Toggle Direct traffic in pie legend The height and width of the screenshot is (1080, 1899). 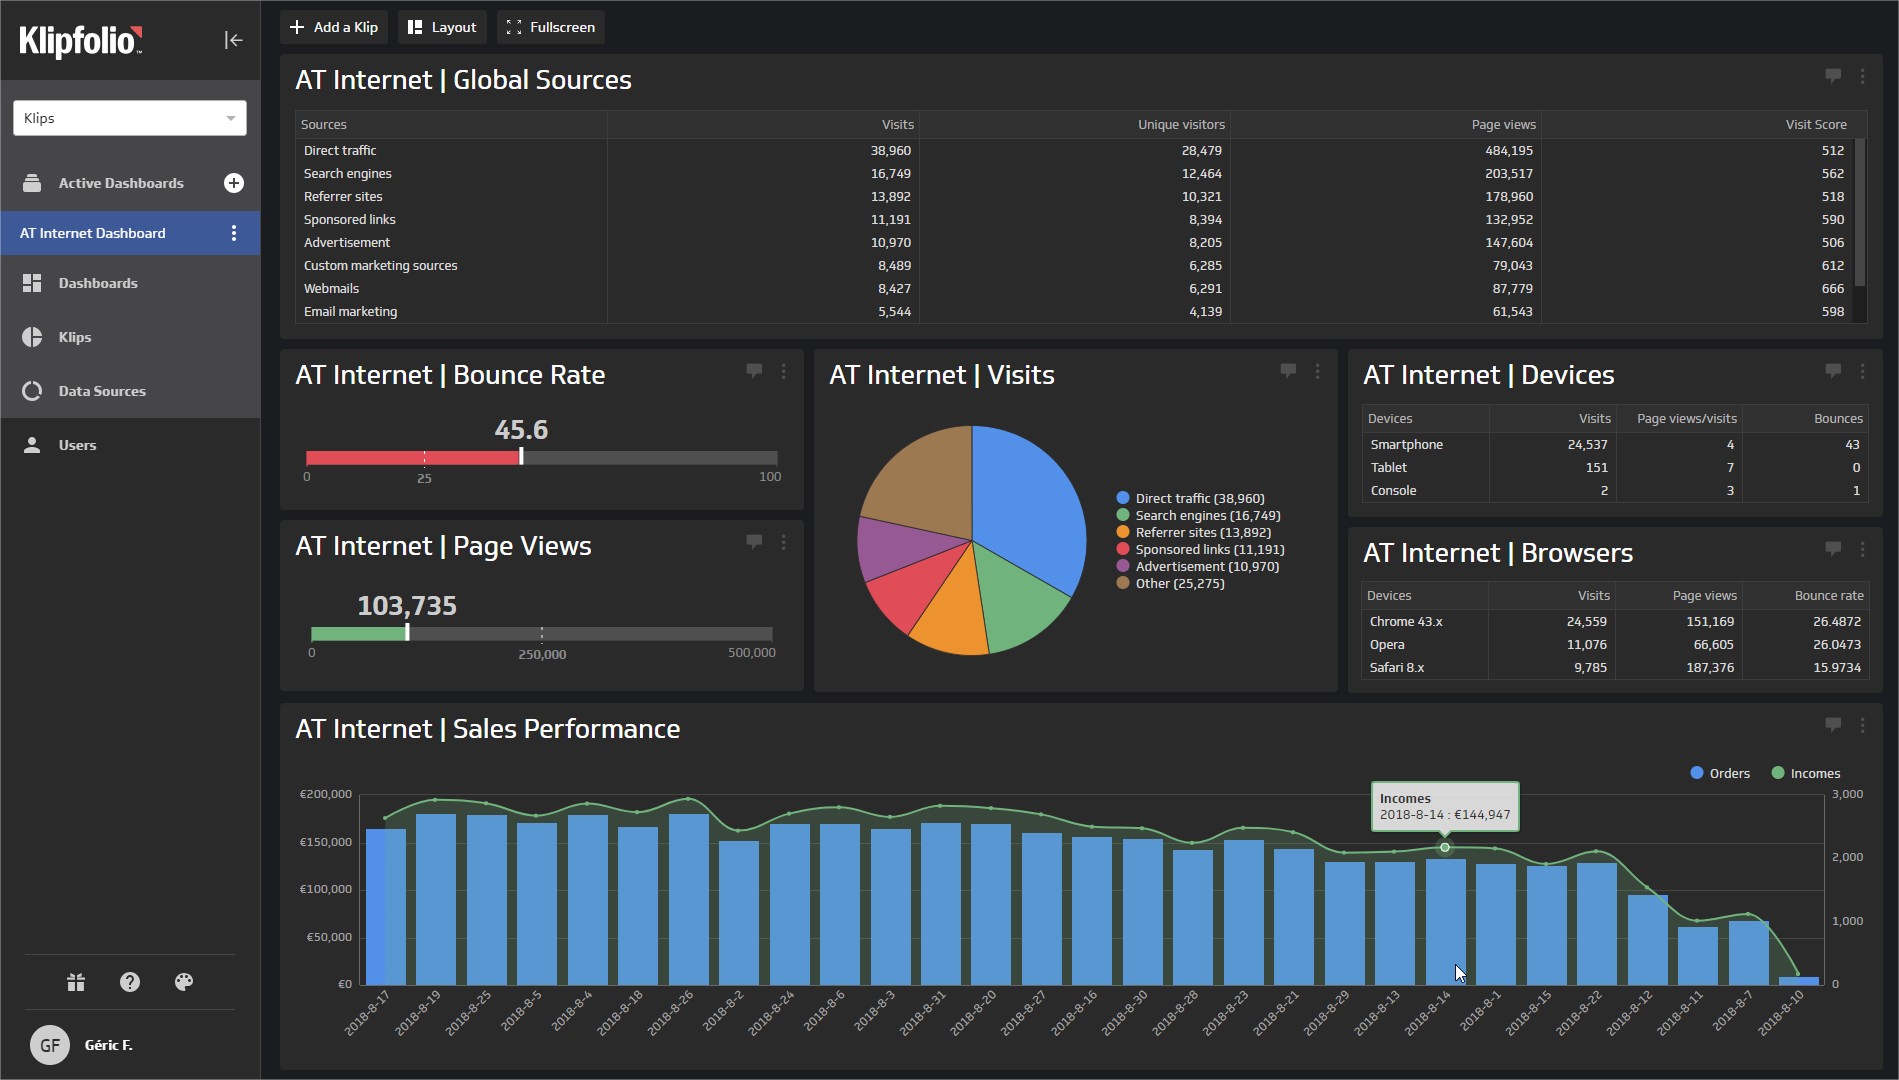[x=1190, y=498]
